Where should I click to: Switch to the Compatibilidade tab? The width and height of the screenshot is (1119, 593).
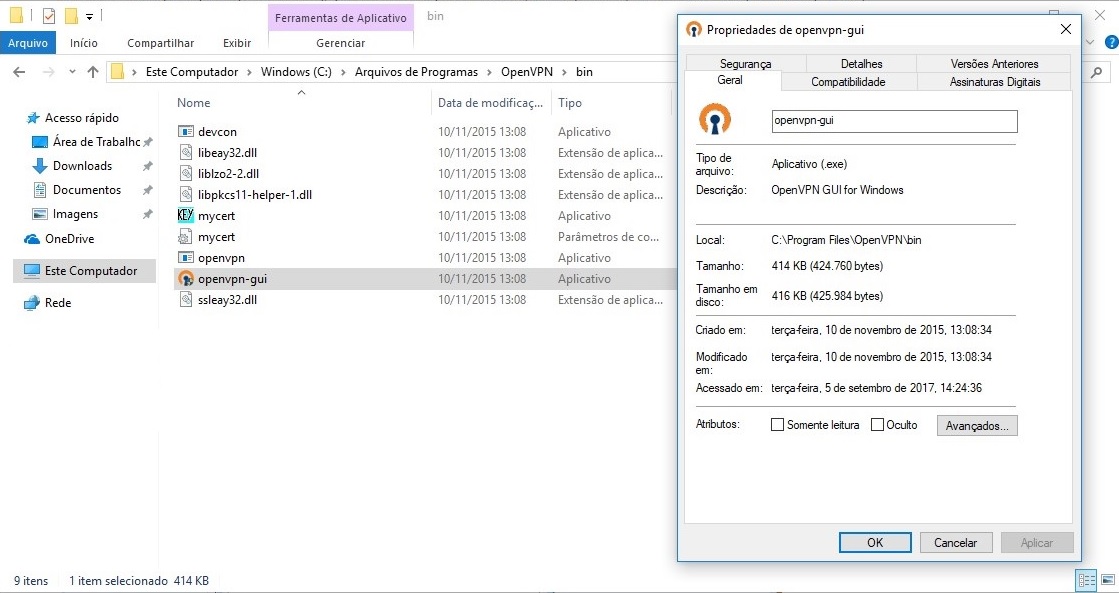pyautogui.click(x=849, y=82)
